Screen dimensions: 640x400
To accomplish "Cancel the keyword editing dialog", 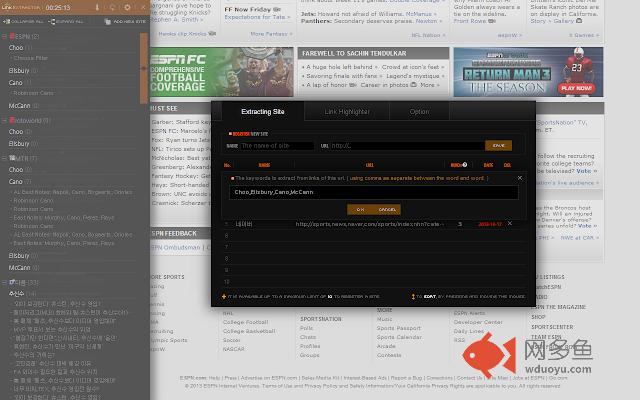I will (387, 209).
